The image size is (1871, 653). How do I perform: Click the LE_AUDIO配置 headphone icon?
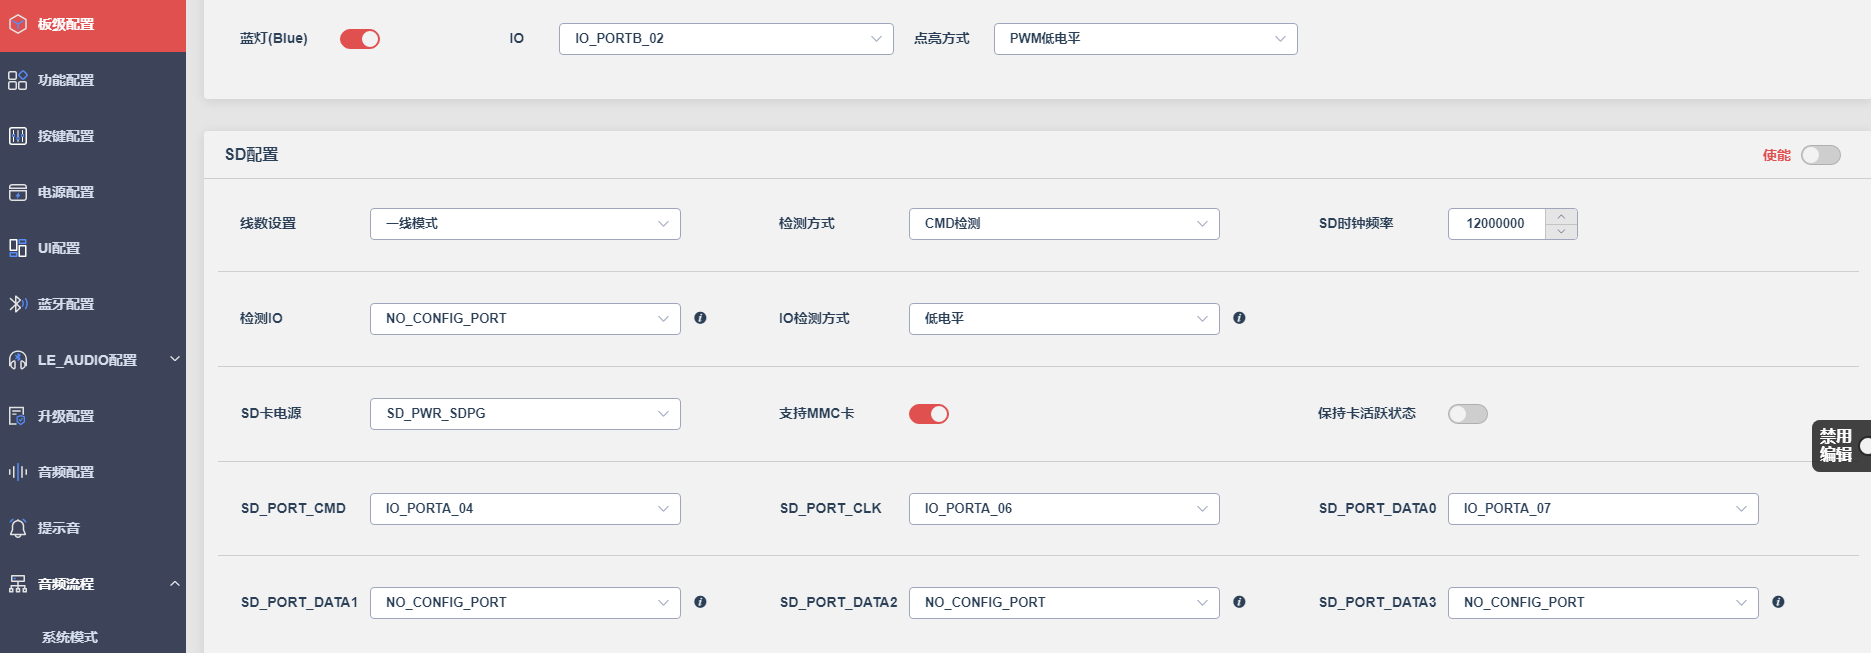click(x=18, y=360)
